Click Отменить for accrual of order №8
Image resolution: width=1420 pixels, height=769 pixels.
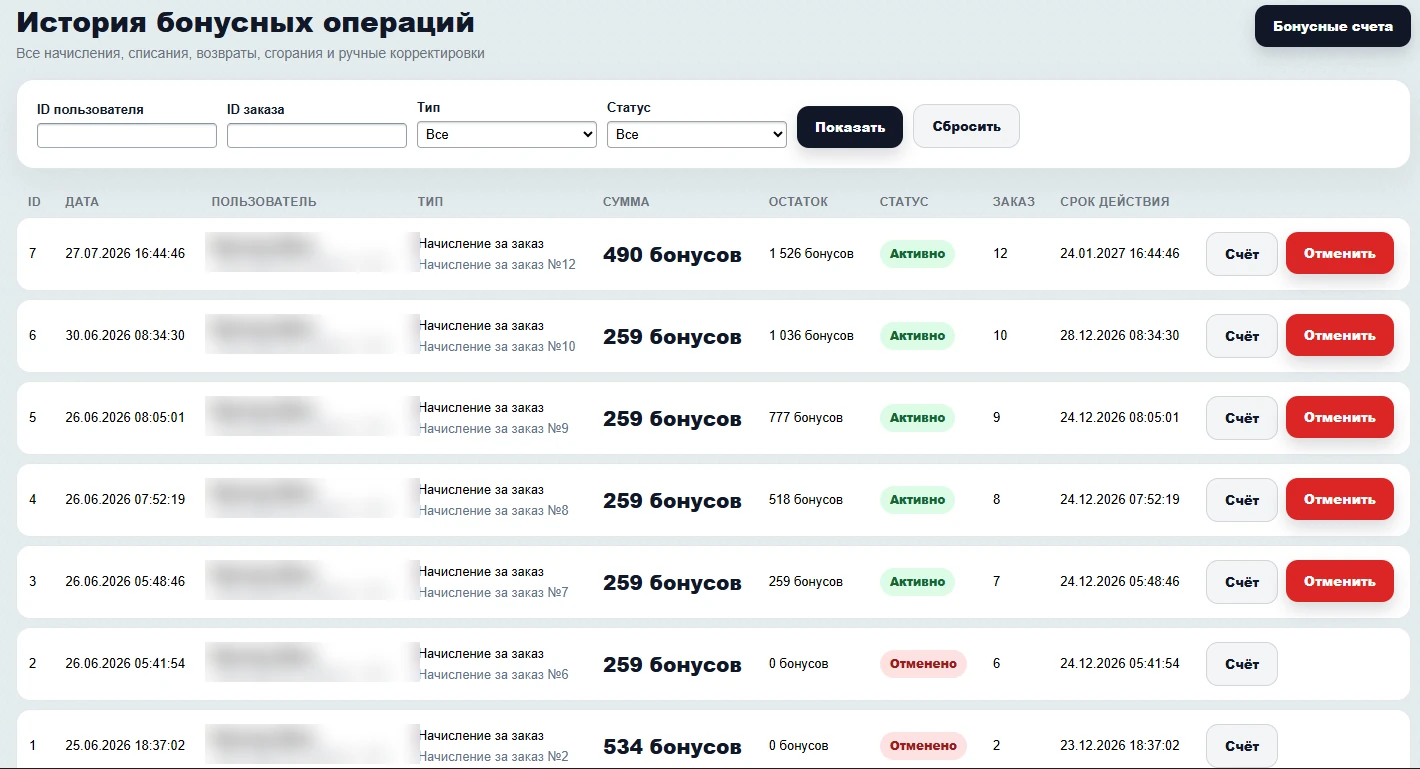(x=1340, y=500)
